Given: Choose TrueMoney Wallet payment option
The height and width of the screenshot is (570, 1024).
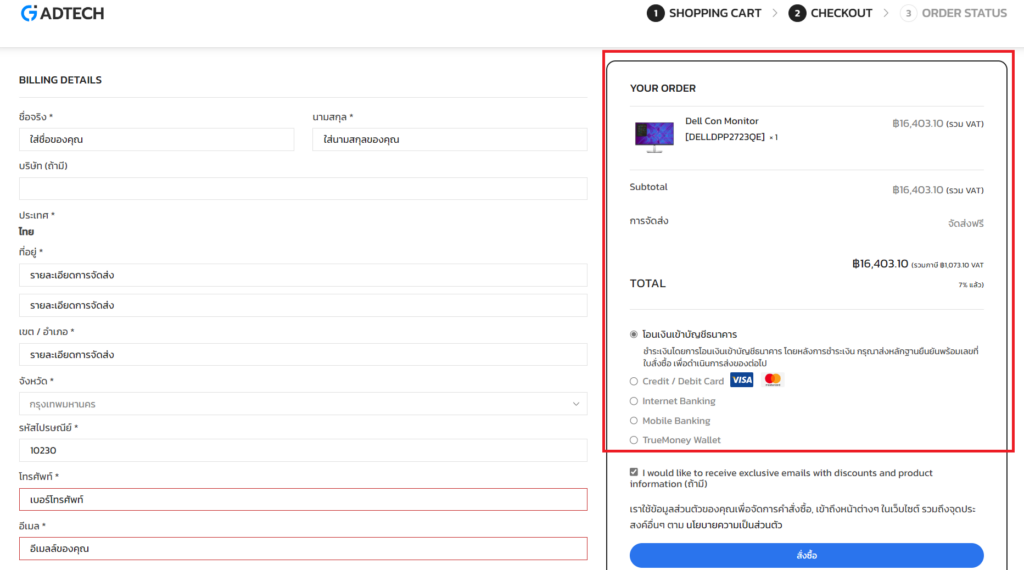Looking at the screenshot, I should [634, 440].
